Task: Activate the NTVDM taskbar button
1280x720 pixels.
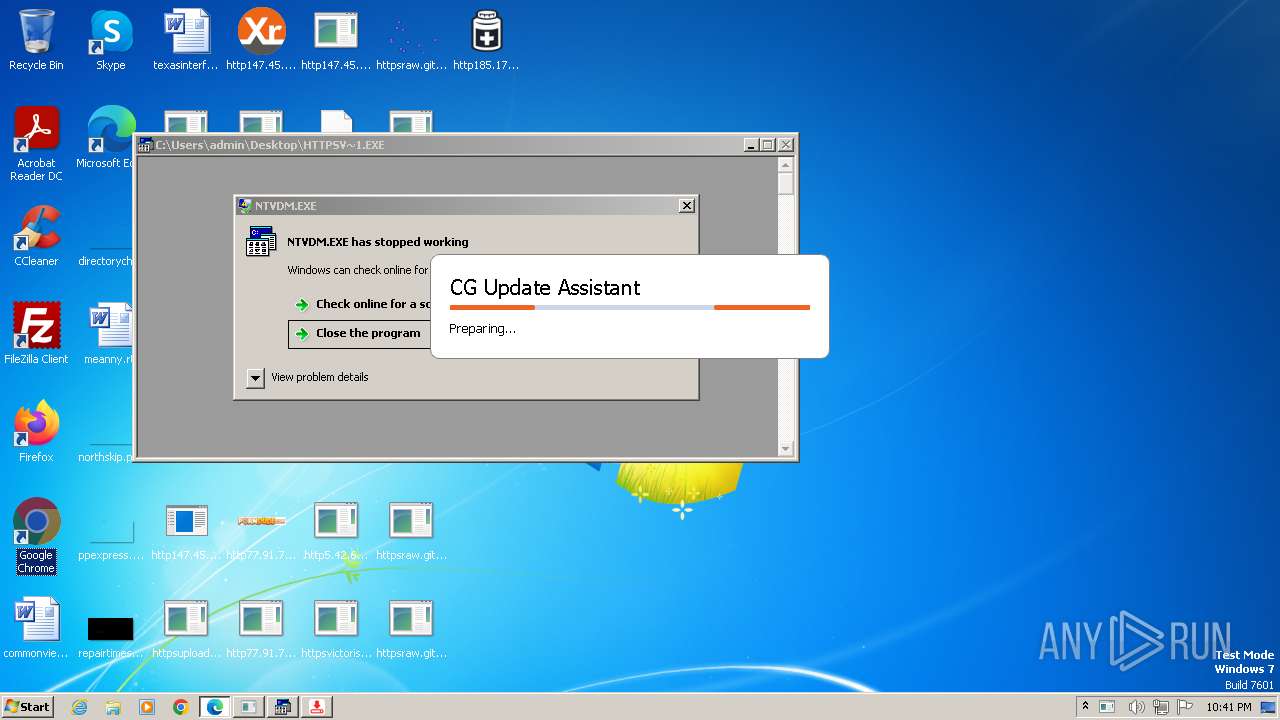Action: [282, 707]
